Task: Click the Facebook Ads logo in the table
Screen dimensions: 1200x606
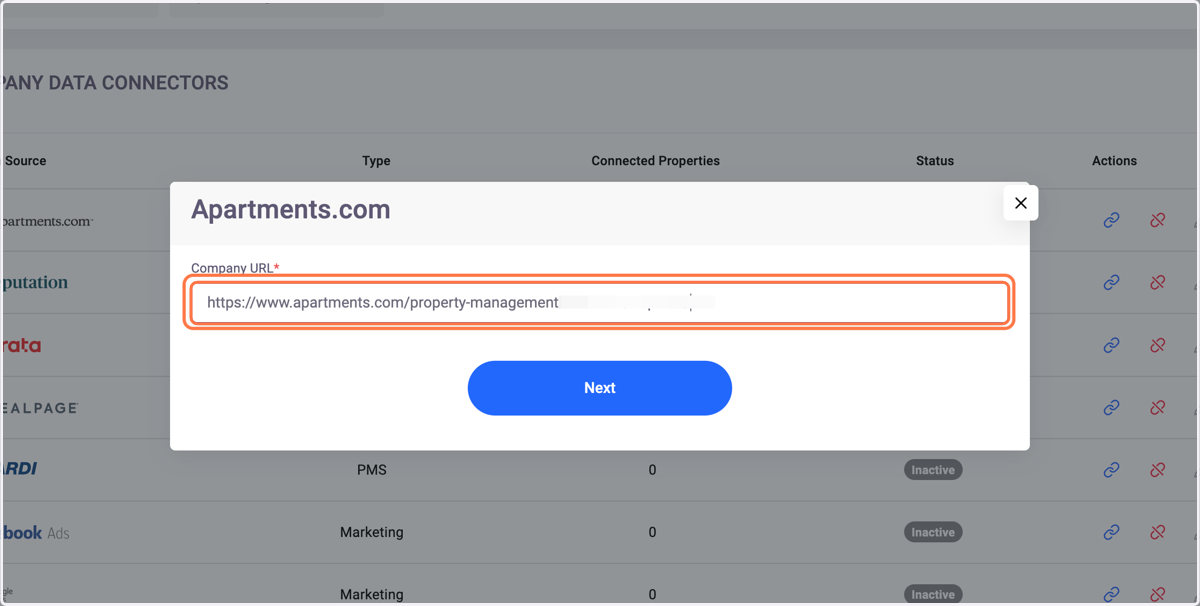Action: tap(36, 532)
